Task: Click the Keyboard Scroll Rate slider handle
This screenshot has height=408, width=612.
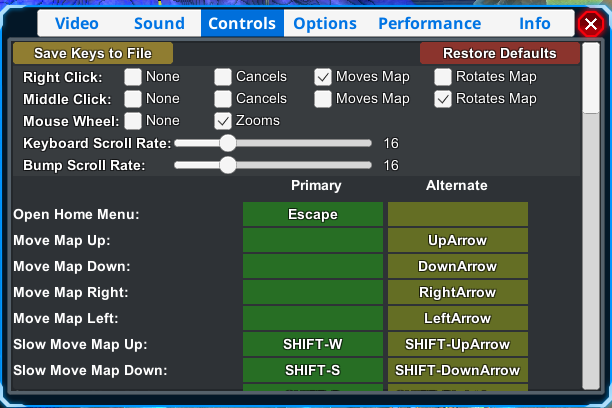Action: [x=227, y=143]
